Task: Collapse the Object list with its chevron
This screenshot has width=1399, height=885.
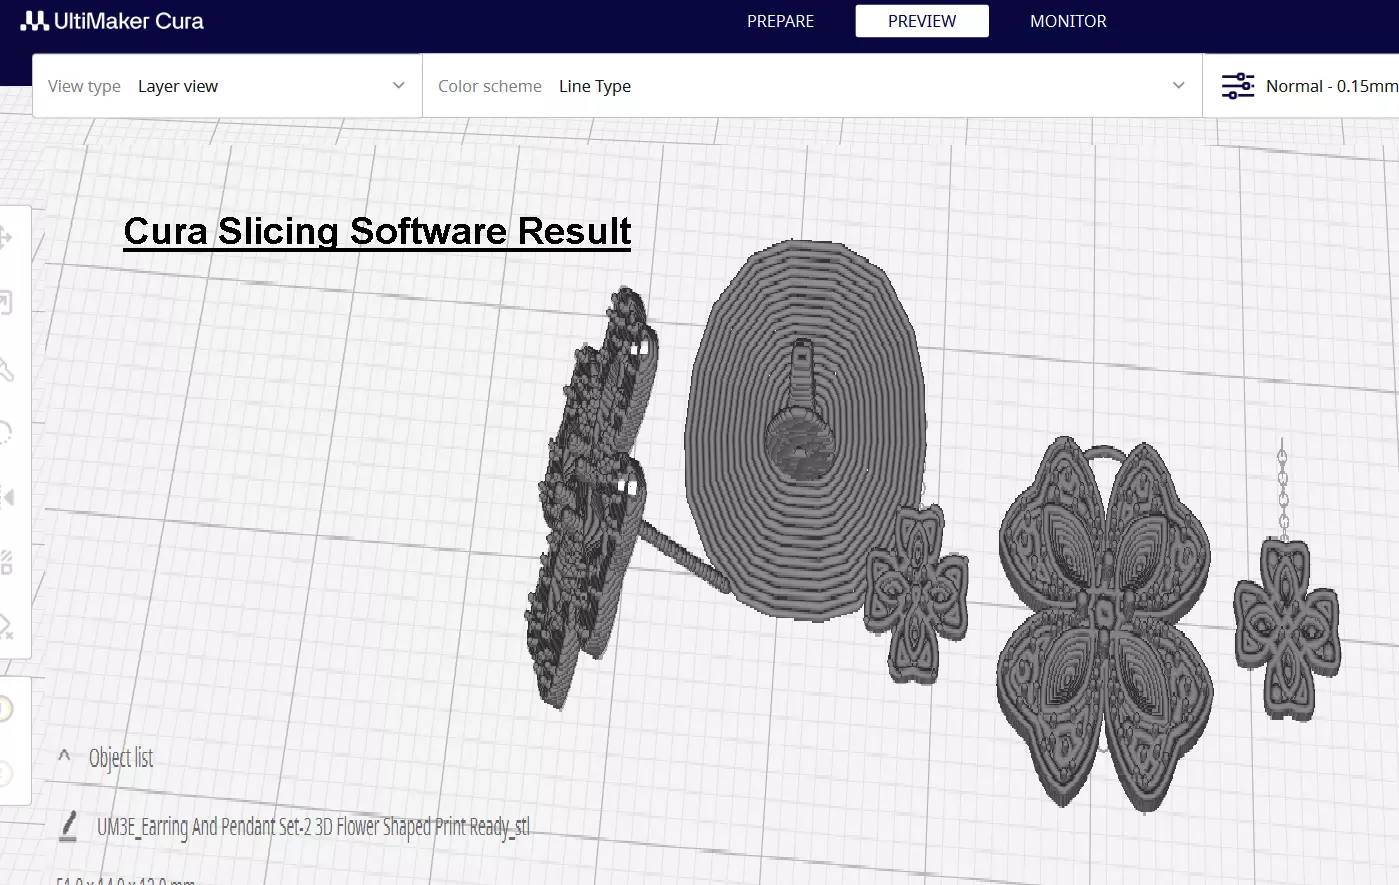Action: coord(64,756)
